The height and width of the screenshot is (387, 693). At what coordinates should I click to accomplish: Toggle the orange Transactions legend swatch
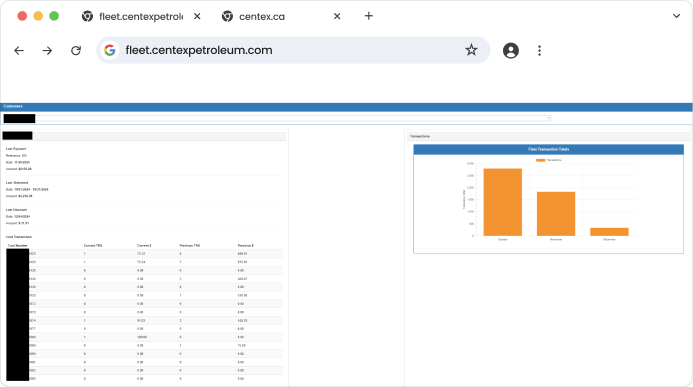(x=540, y=160)
